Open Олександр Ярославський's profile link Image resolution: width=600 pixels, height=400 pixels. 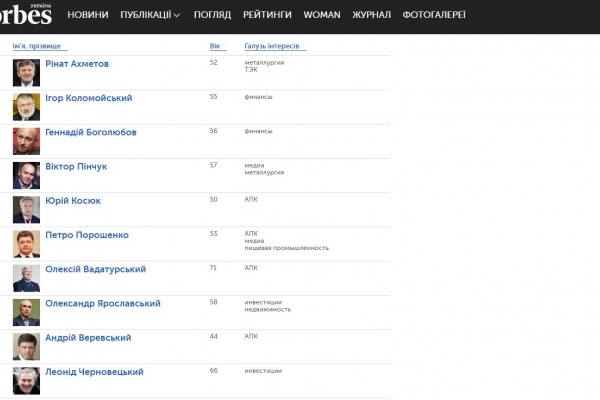point(103,303)
